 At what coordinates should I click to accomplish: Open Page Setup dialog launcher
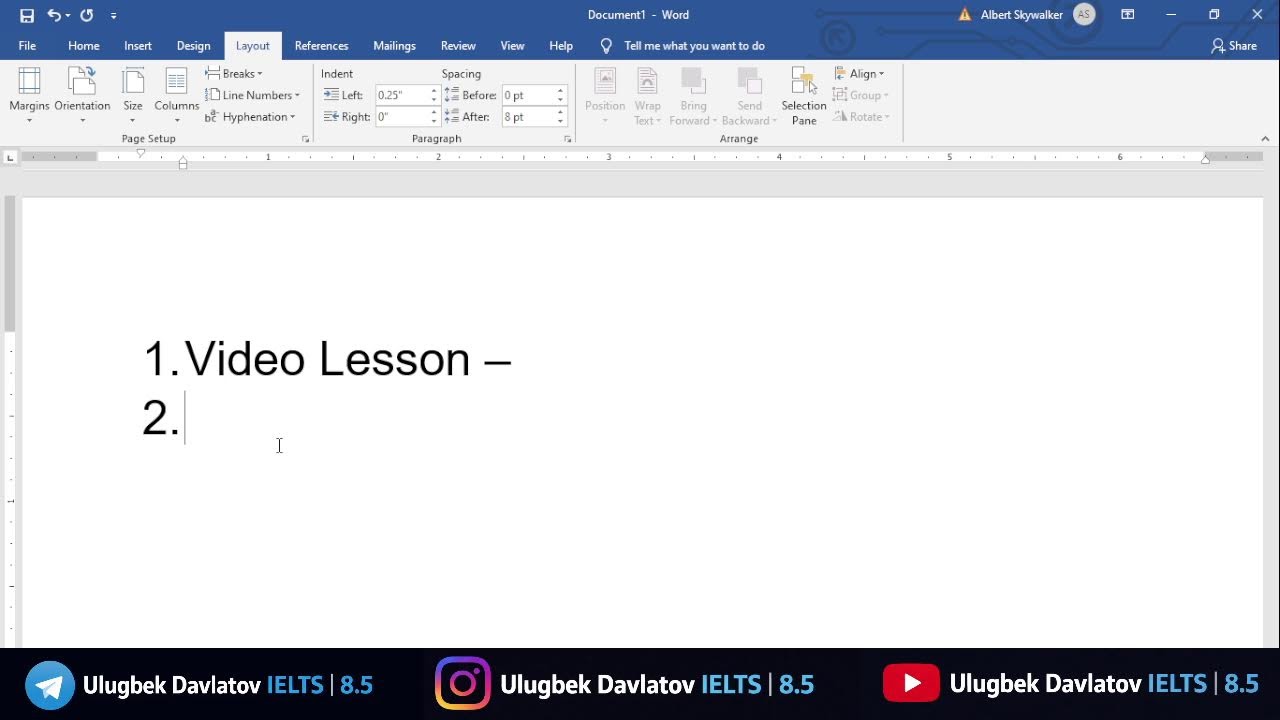tap(305, 139)
